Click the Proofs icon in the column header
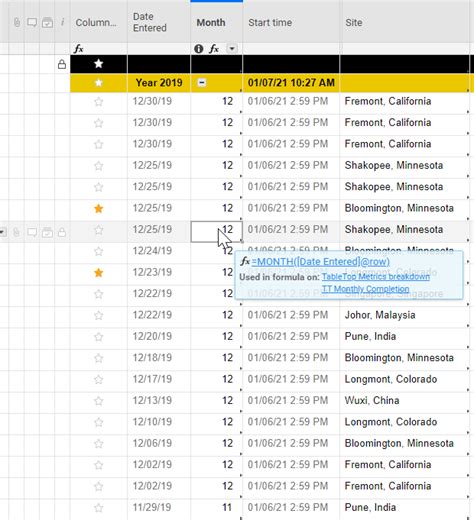This screenshot has height=520, width=474. [47, 23]
